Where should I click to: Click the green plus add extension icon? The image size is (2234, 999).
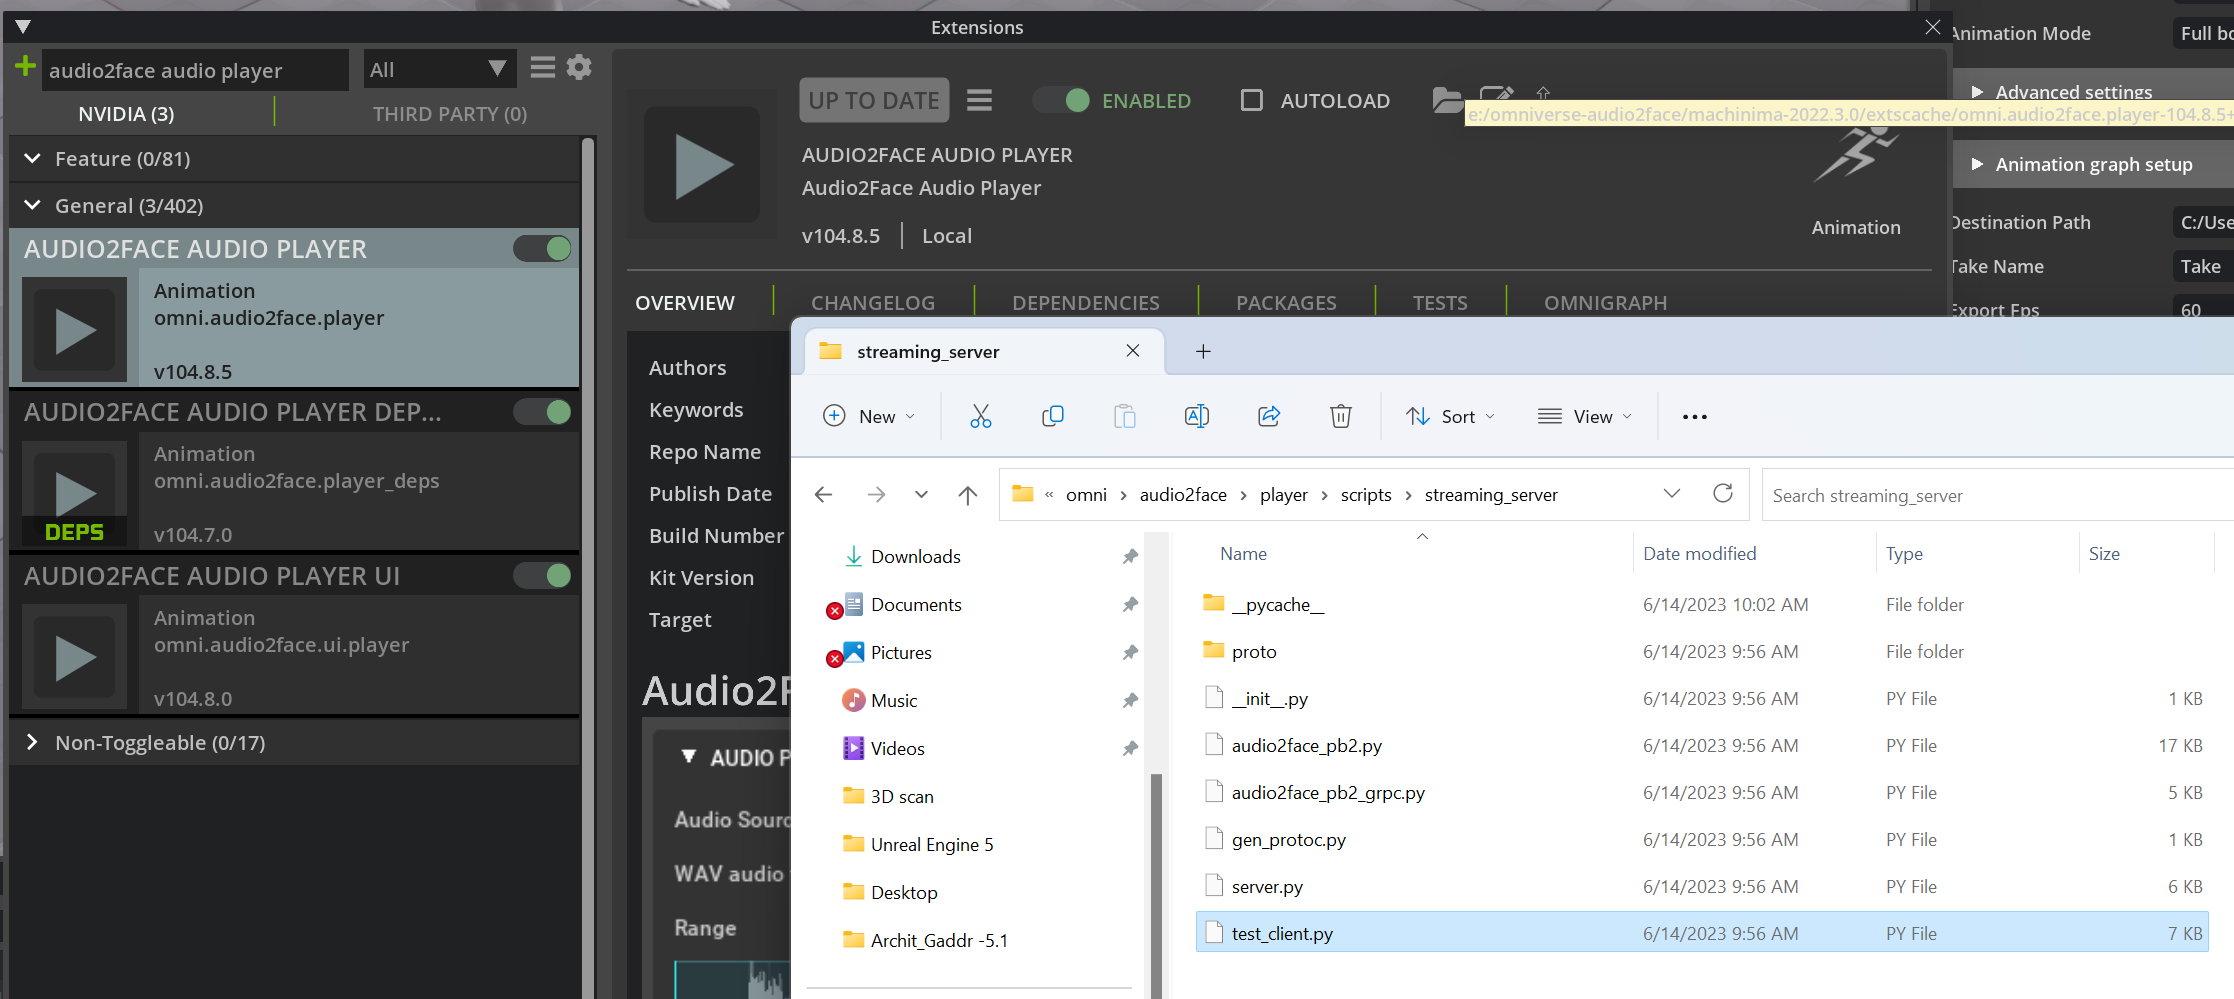tap(25, 68)
